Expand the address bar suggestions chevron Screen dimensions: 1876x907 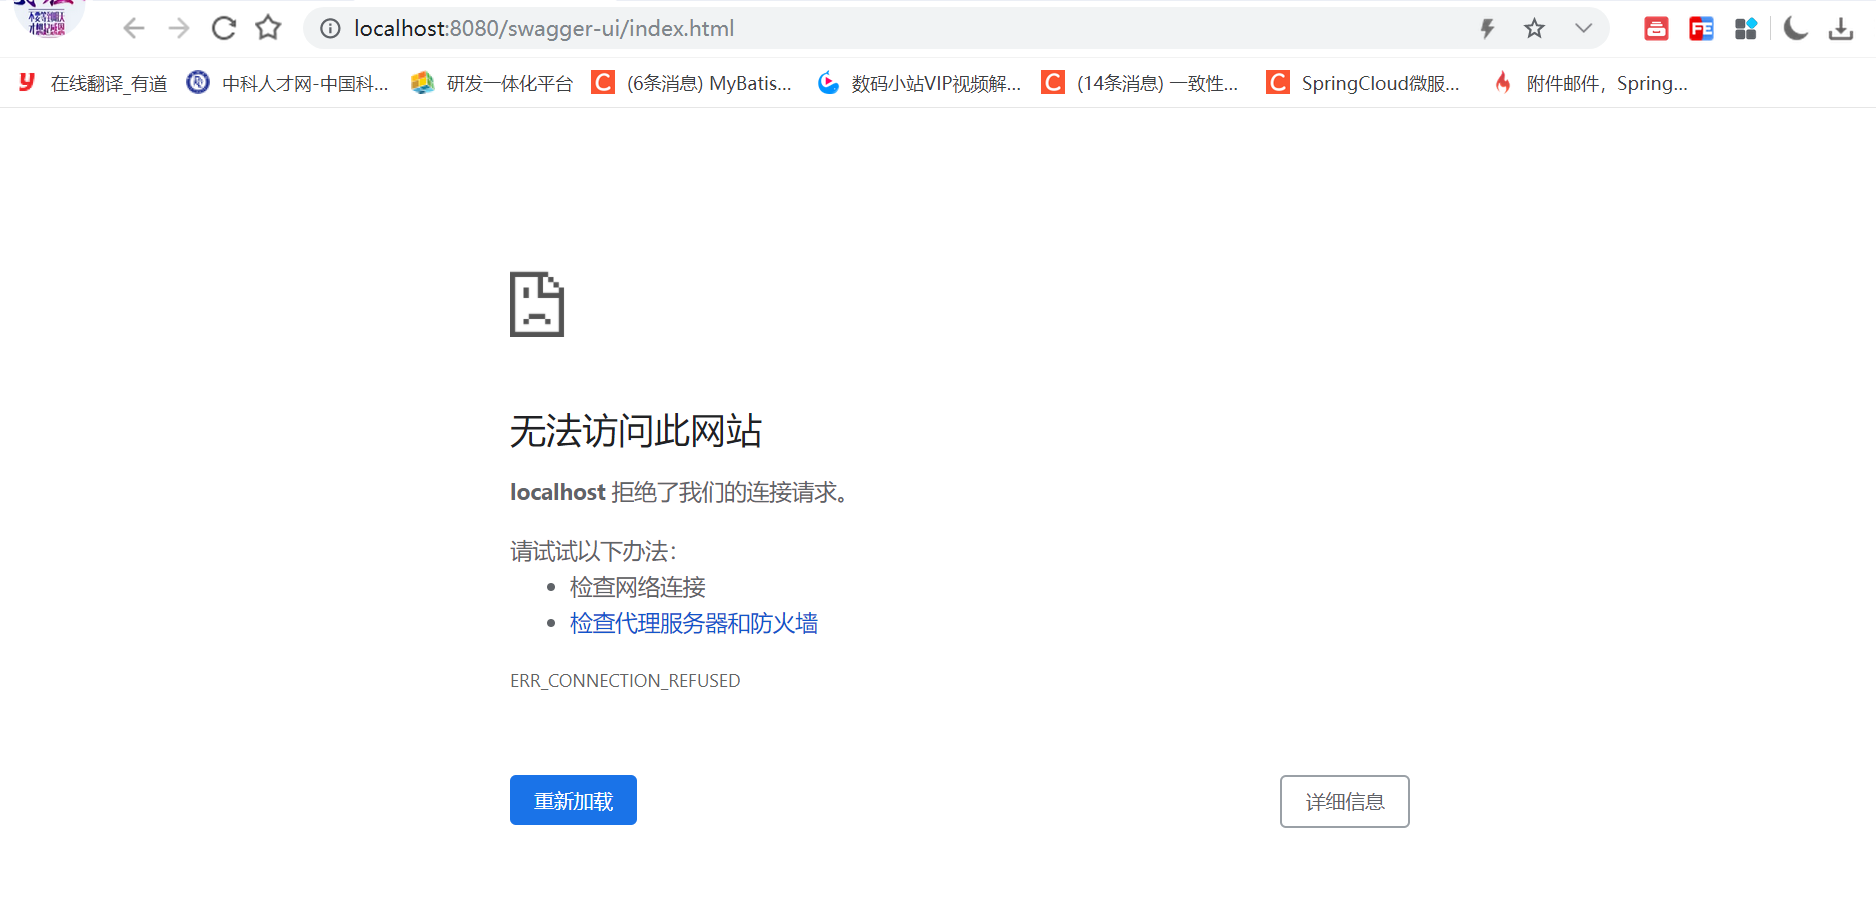click(x=1583, y=28)
